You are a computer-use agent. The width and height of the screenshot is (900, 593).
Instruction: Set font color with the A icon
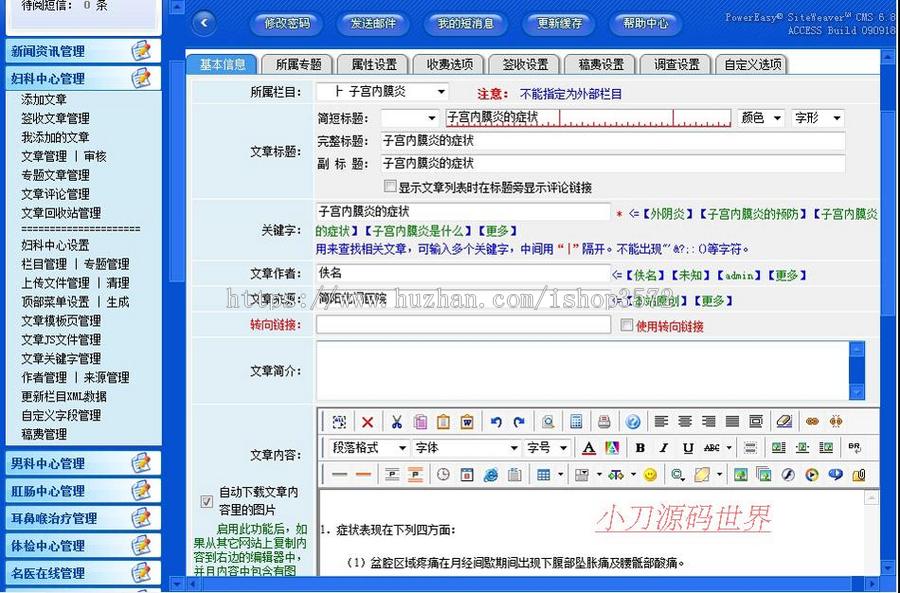click(x=587, y=449)
